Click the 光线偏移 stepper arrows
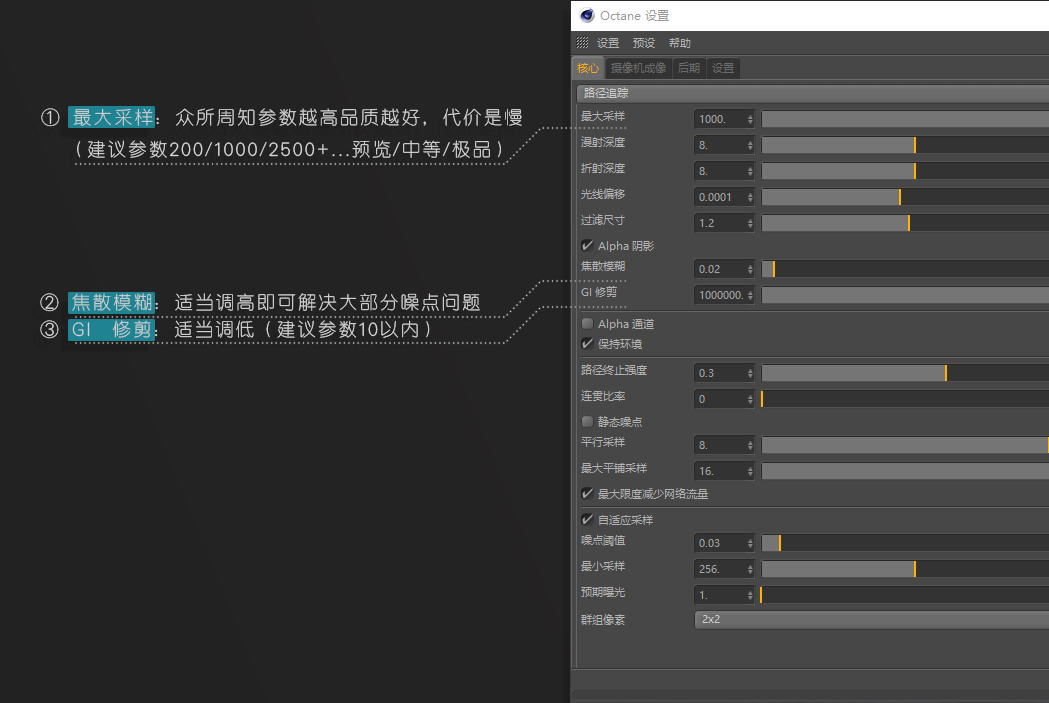The image size is (1049, 703). coord(750,197)
